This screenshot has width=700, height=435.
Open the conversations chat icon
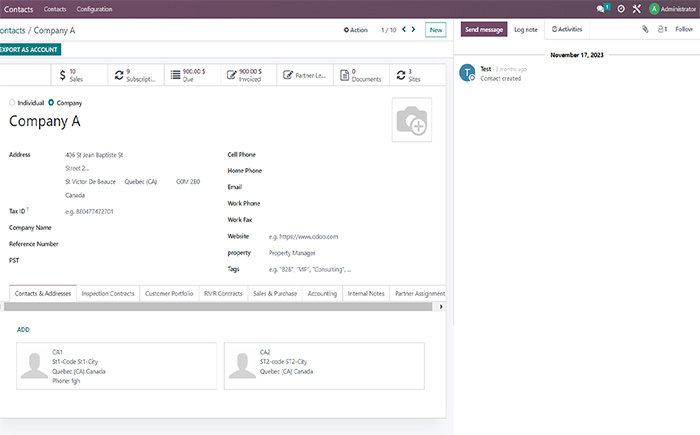point(602,8)
